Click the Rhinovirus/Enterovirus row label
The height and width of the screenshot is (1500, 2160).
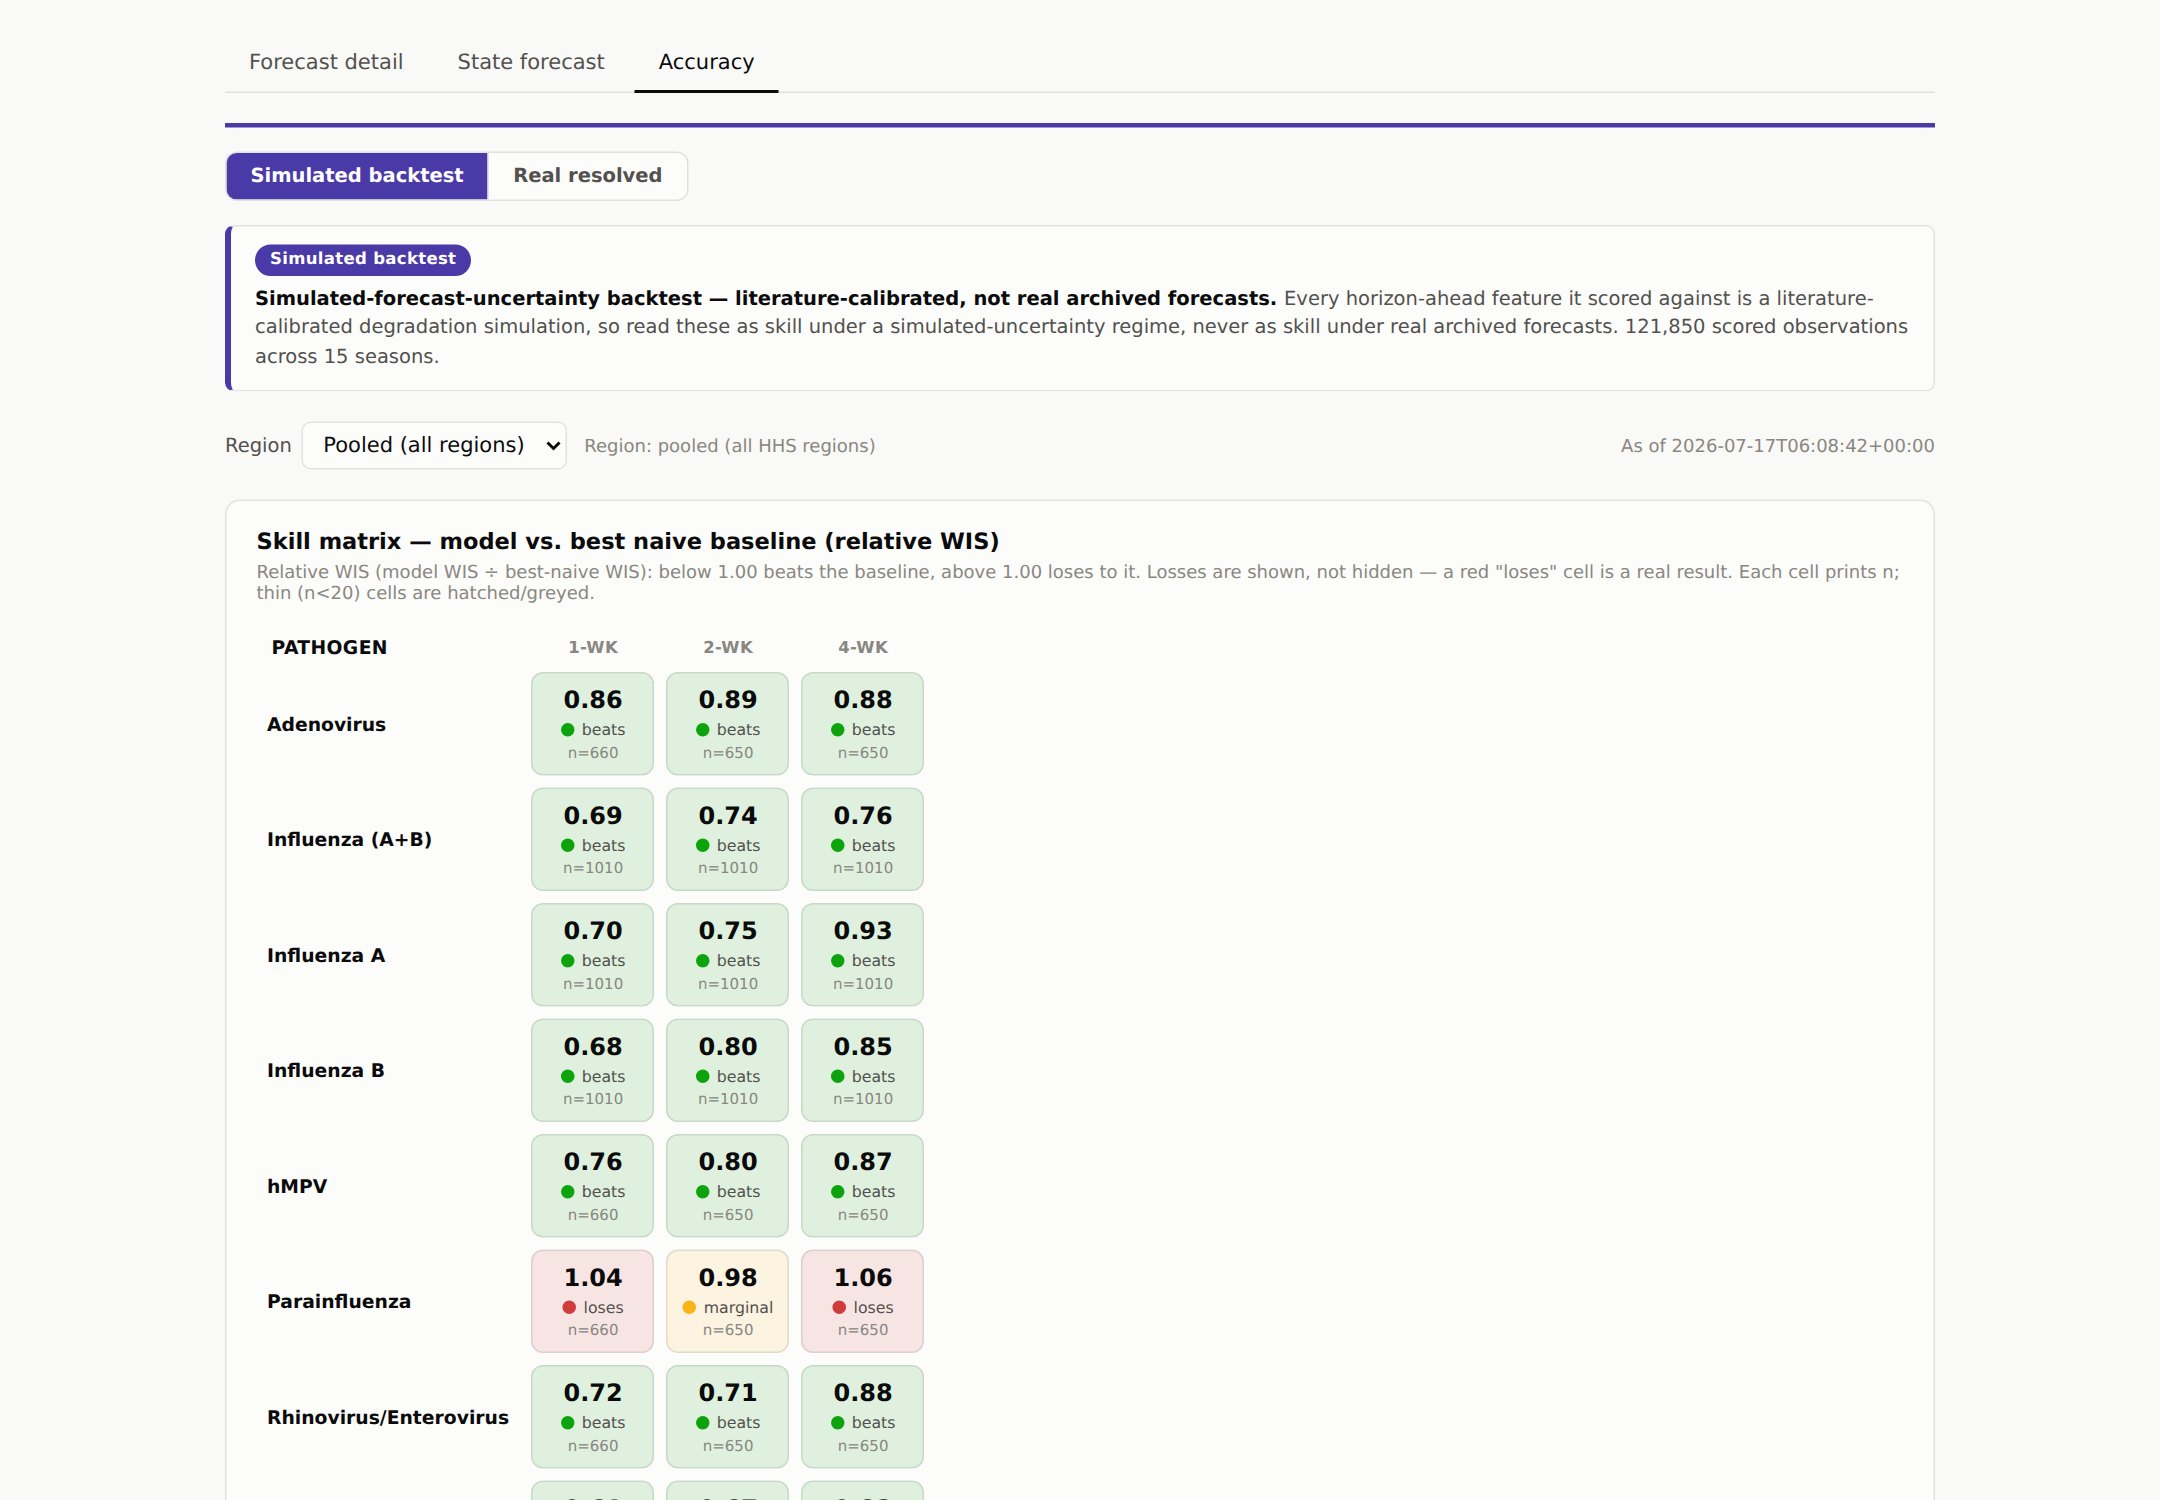point(388,1418)
